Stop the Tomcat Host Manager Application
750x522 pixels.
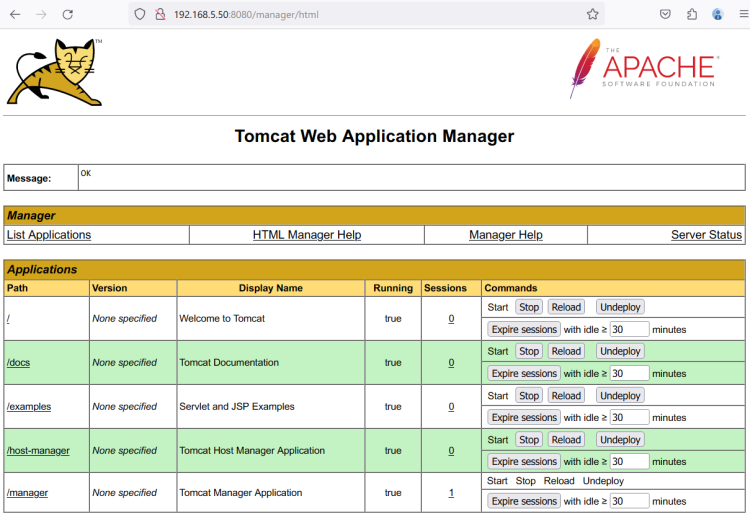coord(529,440)
